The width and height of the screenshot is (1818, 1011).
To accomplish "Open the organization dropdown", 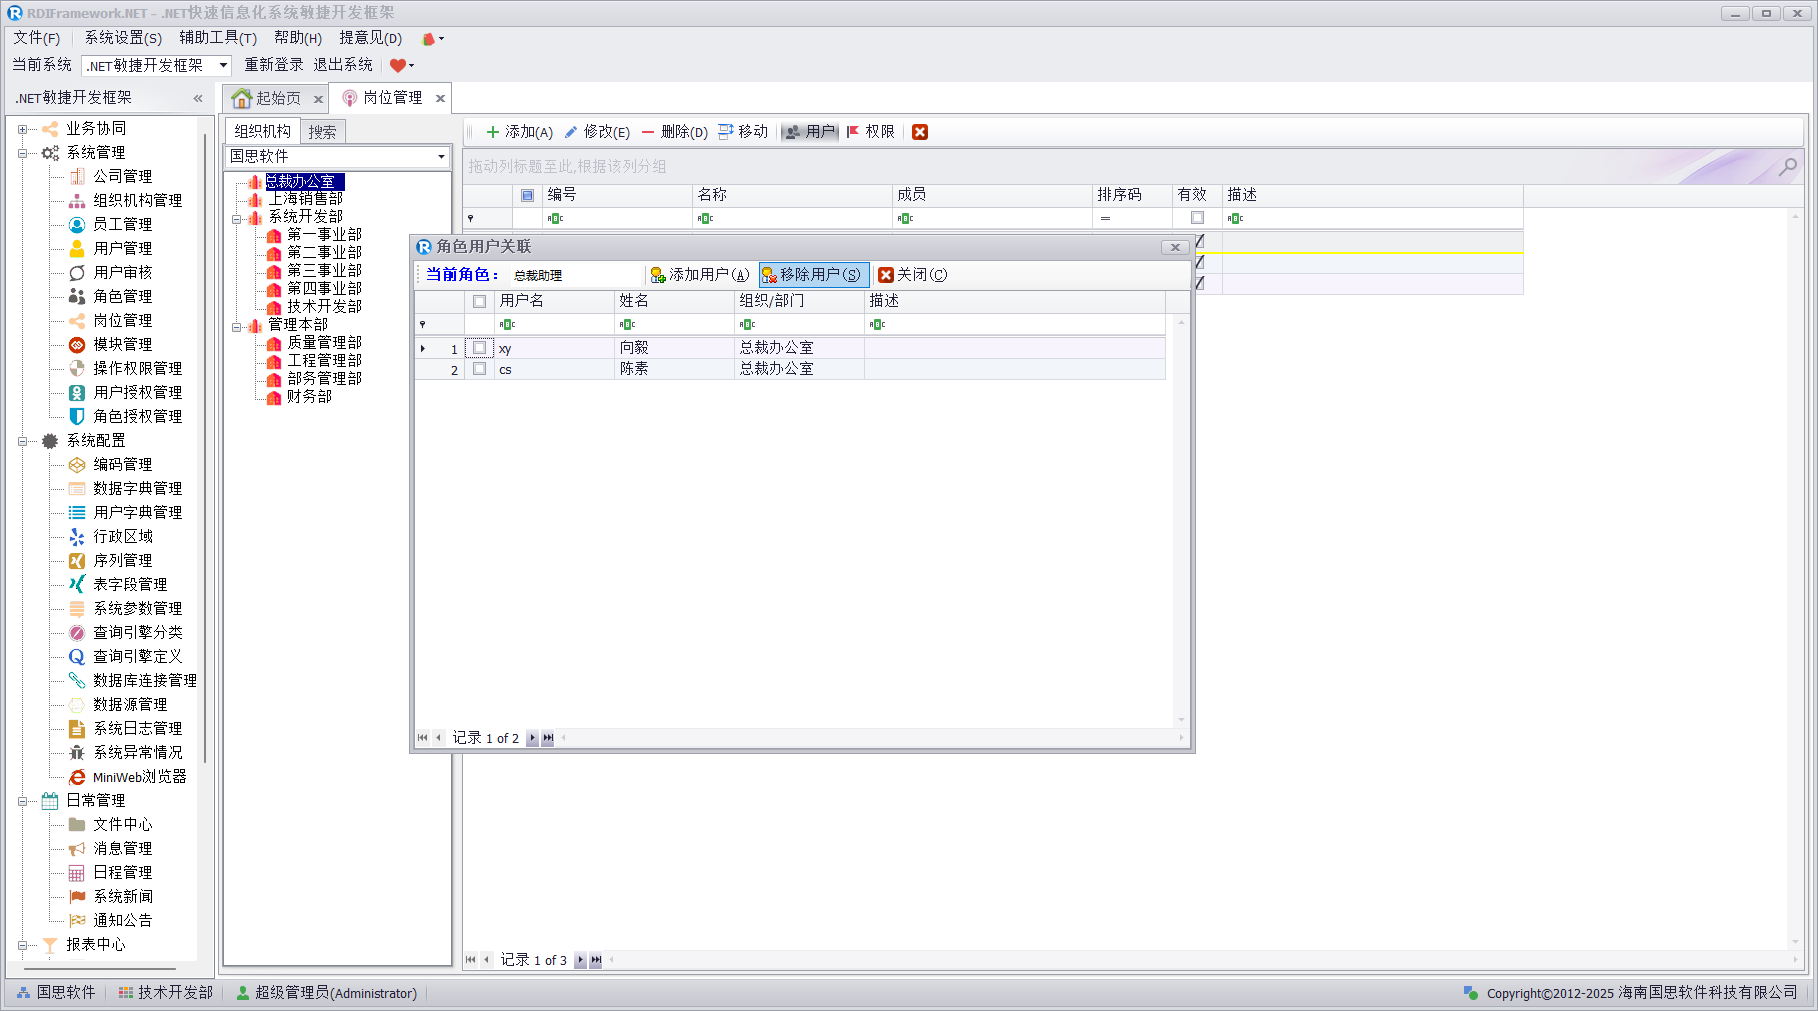I will coord(441,157).
